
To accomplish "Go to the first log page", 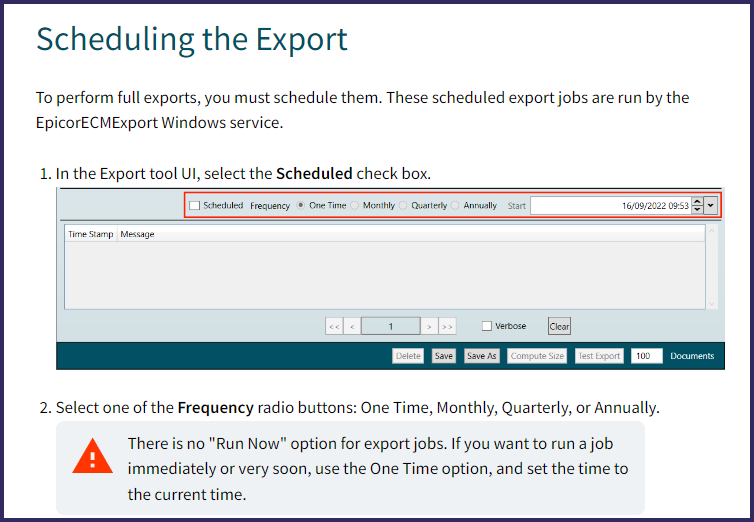I will pyautogui.click(x=334, y=326).
